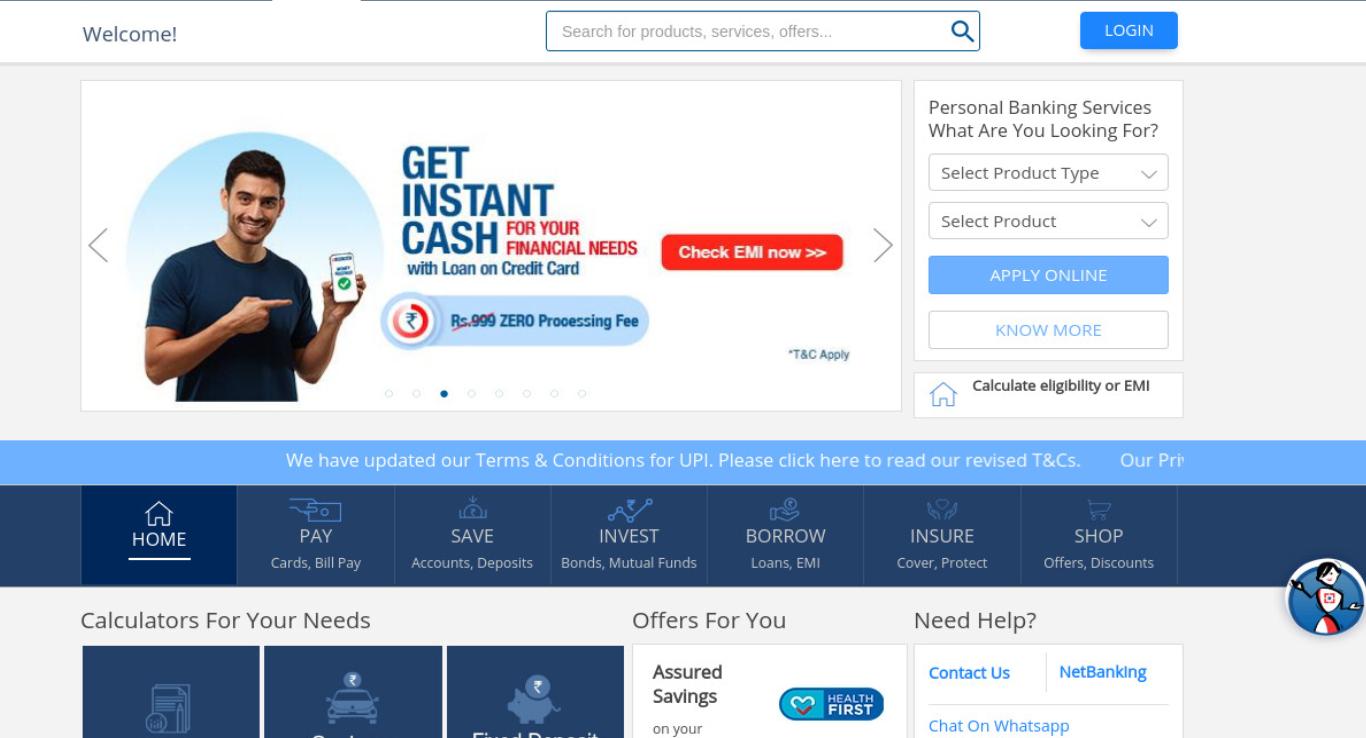Click the Check EMI now button
This screenshot has width=1366, height=738.
tap(752, 253)
